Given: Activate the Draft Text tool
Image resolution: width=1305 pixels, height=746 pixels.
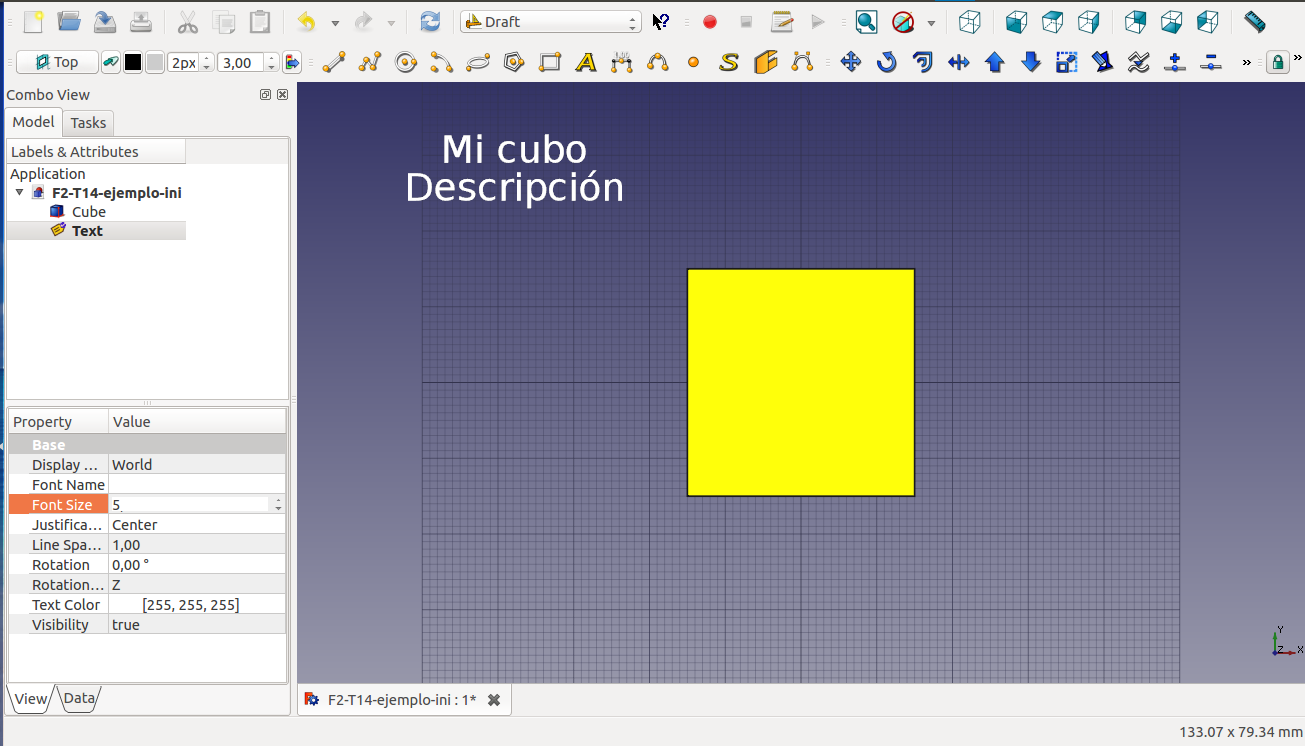Looking at the screenshot, I should [586, 63].
